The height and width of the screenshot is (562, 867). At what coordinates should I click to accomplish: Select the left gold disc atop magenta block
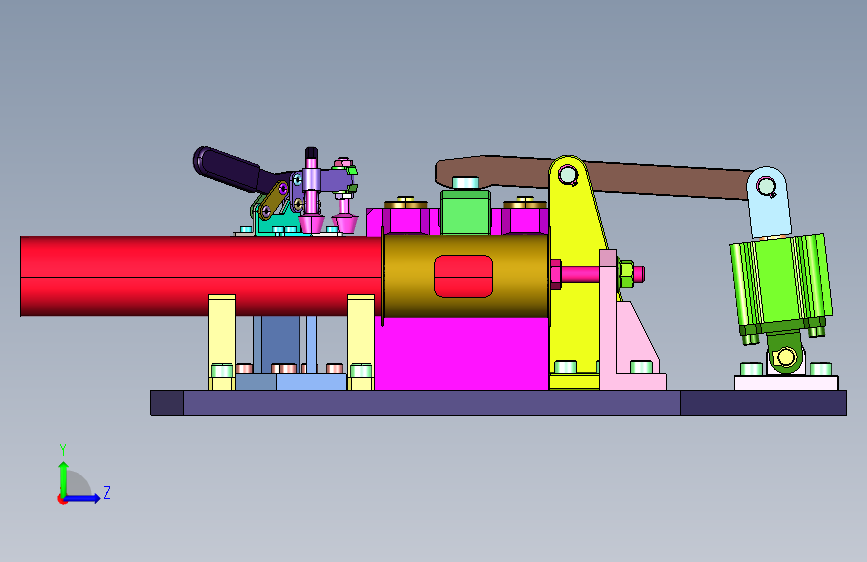point(406,202)
